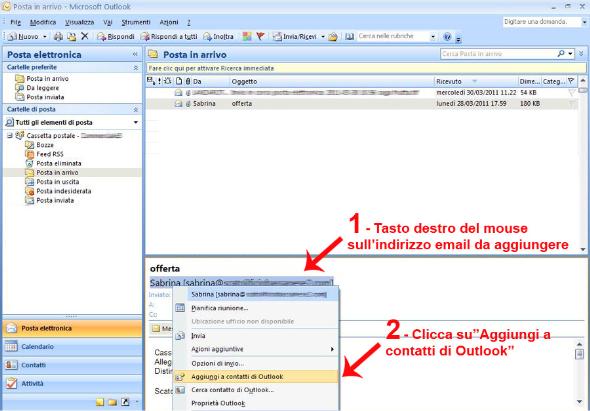Viewport: 590px width, 411px height.
Task: Open the Modifica menu
Action: point(43,22)
